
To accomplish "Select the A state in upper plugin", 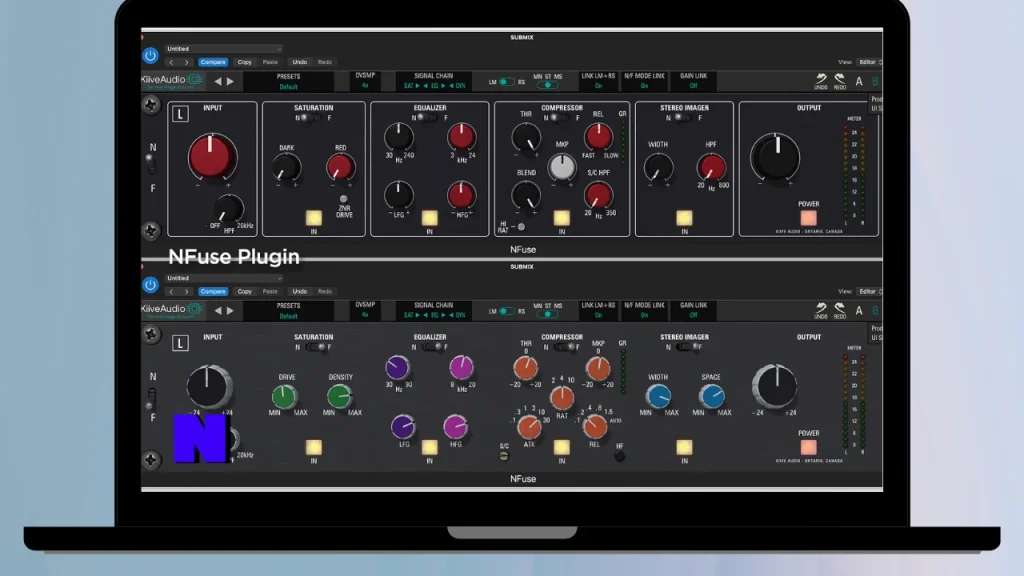I will [x=859, y=82].
